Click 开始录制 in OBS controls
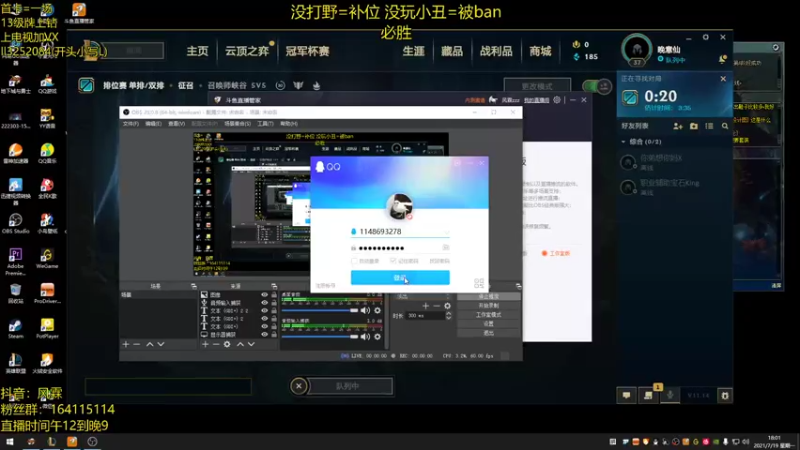 (x=489, y=306)
